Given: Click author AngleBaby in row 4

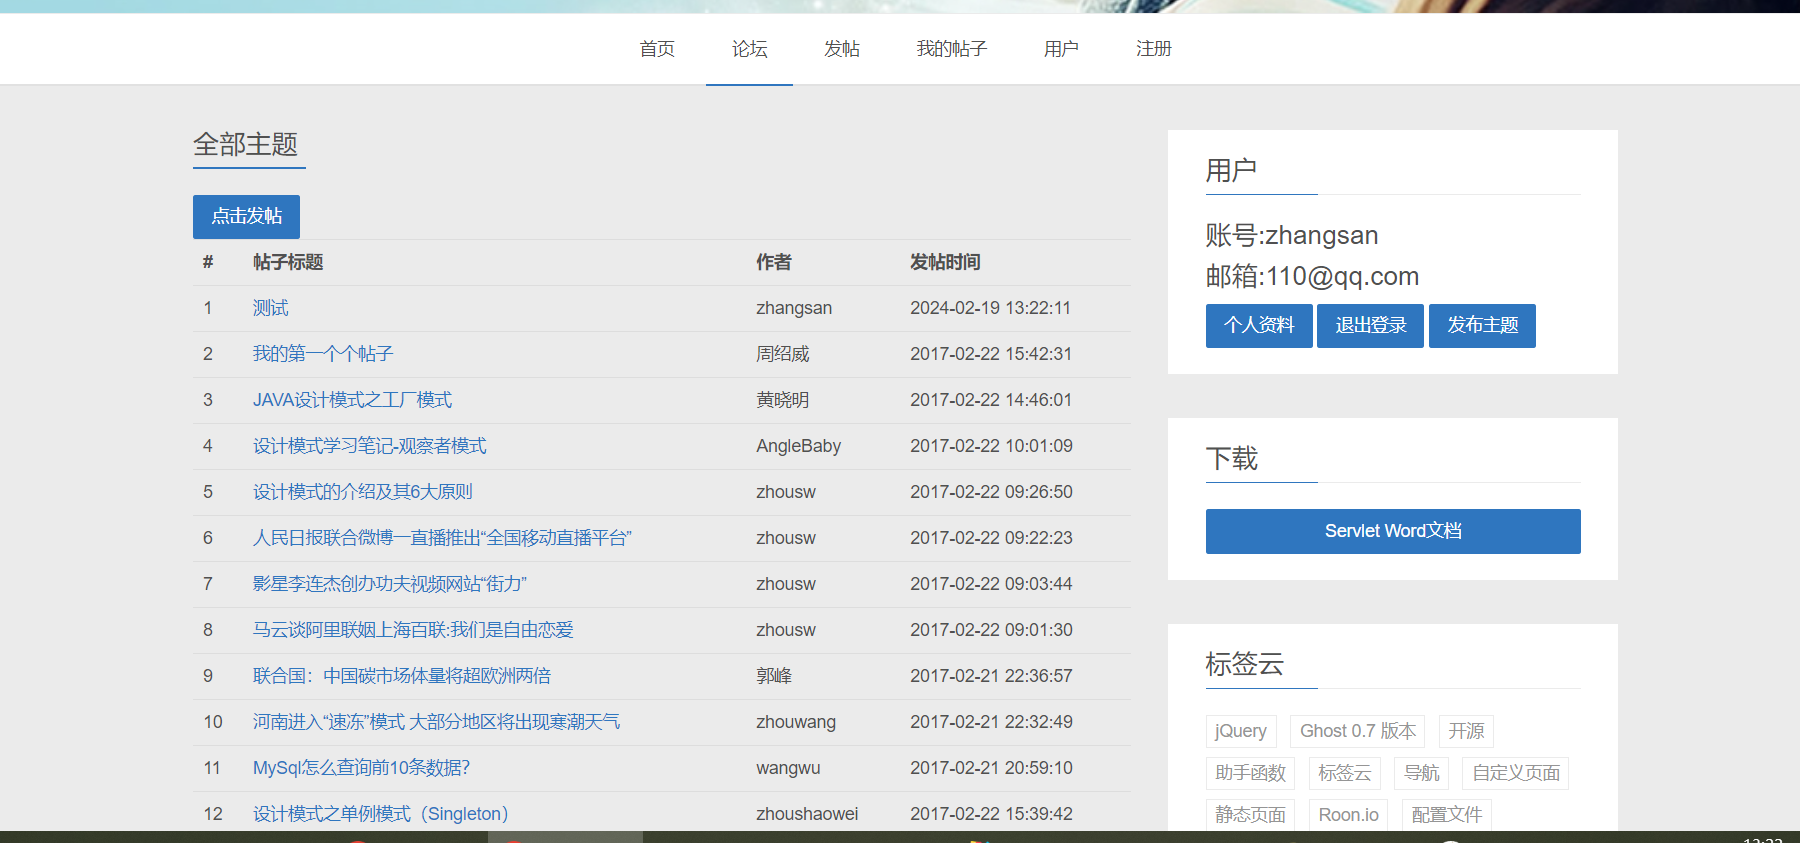Looking at the screenshot, I should click(798, 446).
